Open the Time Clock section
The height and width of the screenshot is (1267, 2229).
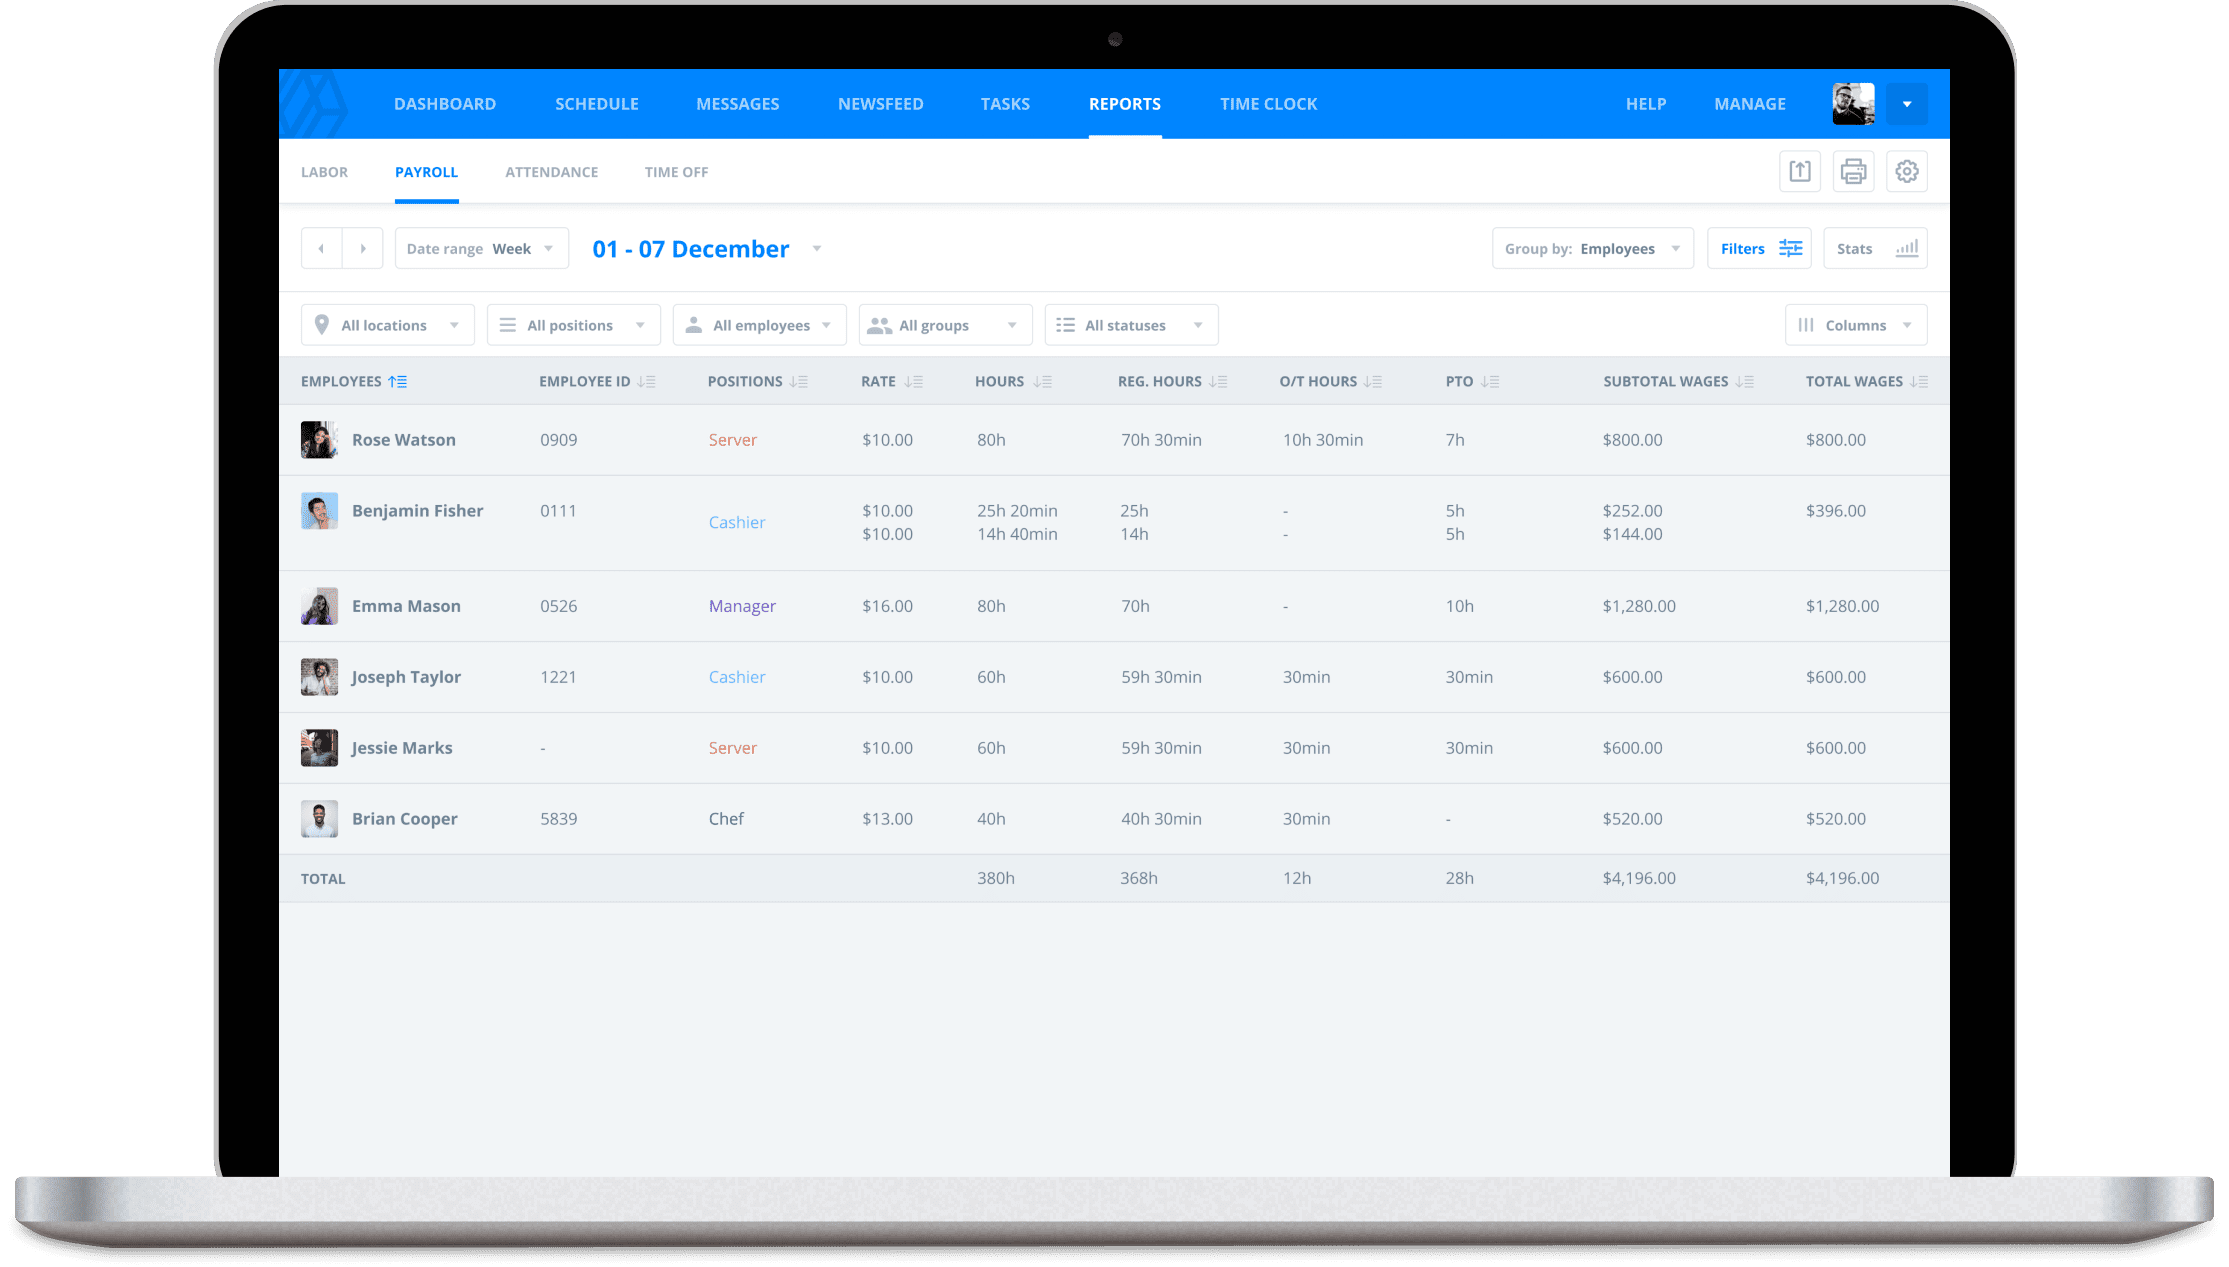(x=1268, y=103)
